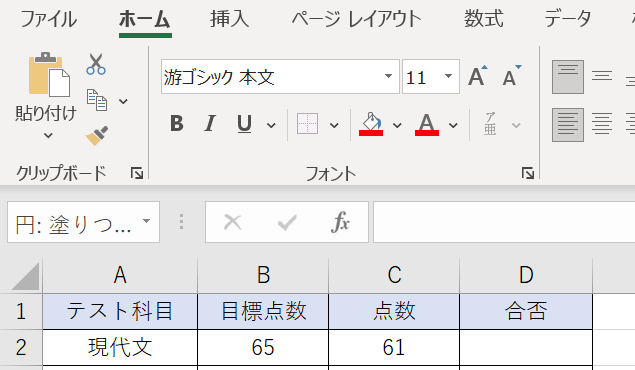The image size is (635, 370).
Task: Click the Cut scissors icon
Action: pyautogui.click(x=96, y=64)
